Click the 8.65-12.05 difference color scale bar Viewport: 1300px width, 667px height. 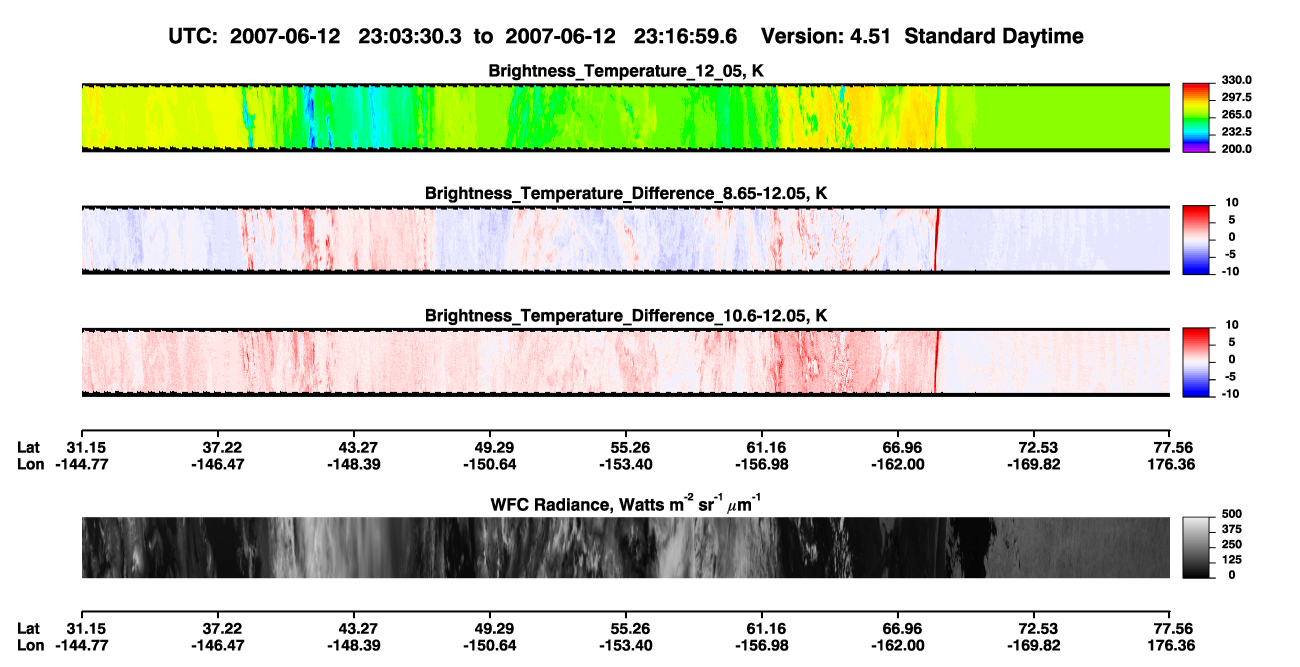pos(1197,239)
